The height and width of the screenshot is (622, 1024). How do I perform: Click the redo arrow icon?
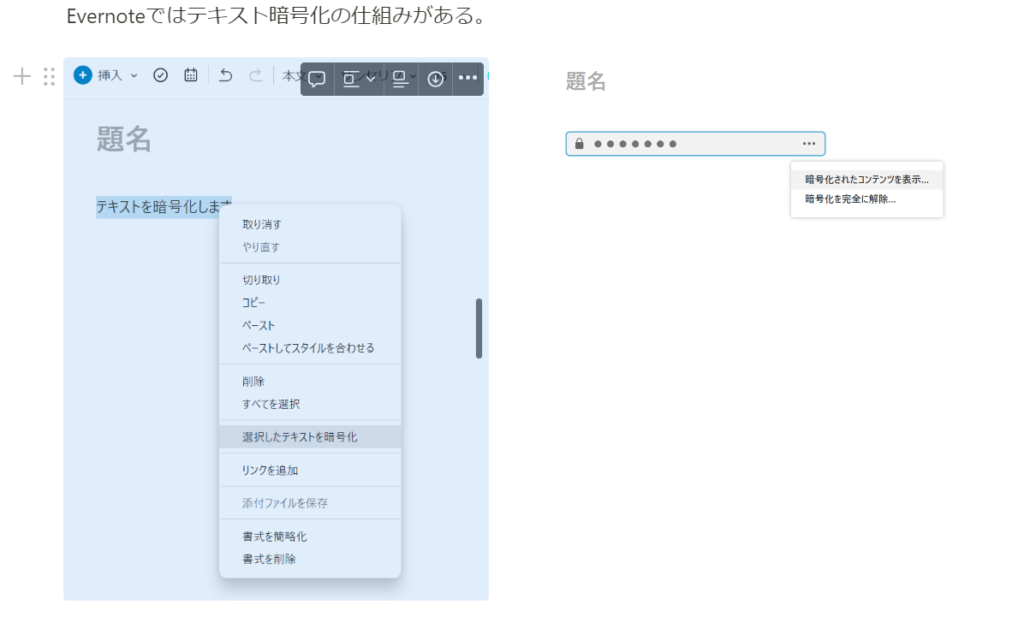click(255, 75)
